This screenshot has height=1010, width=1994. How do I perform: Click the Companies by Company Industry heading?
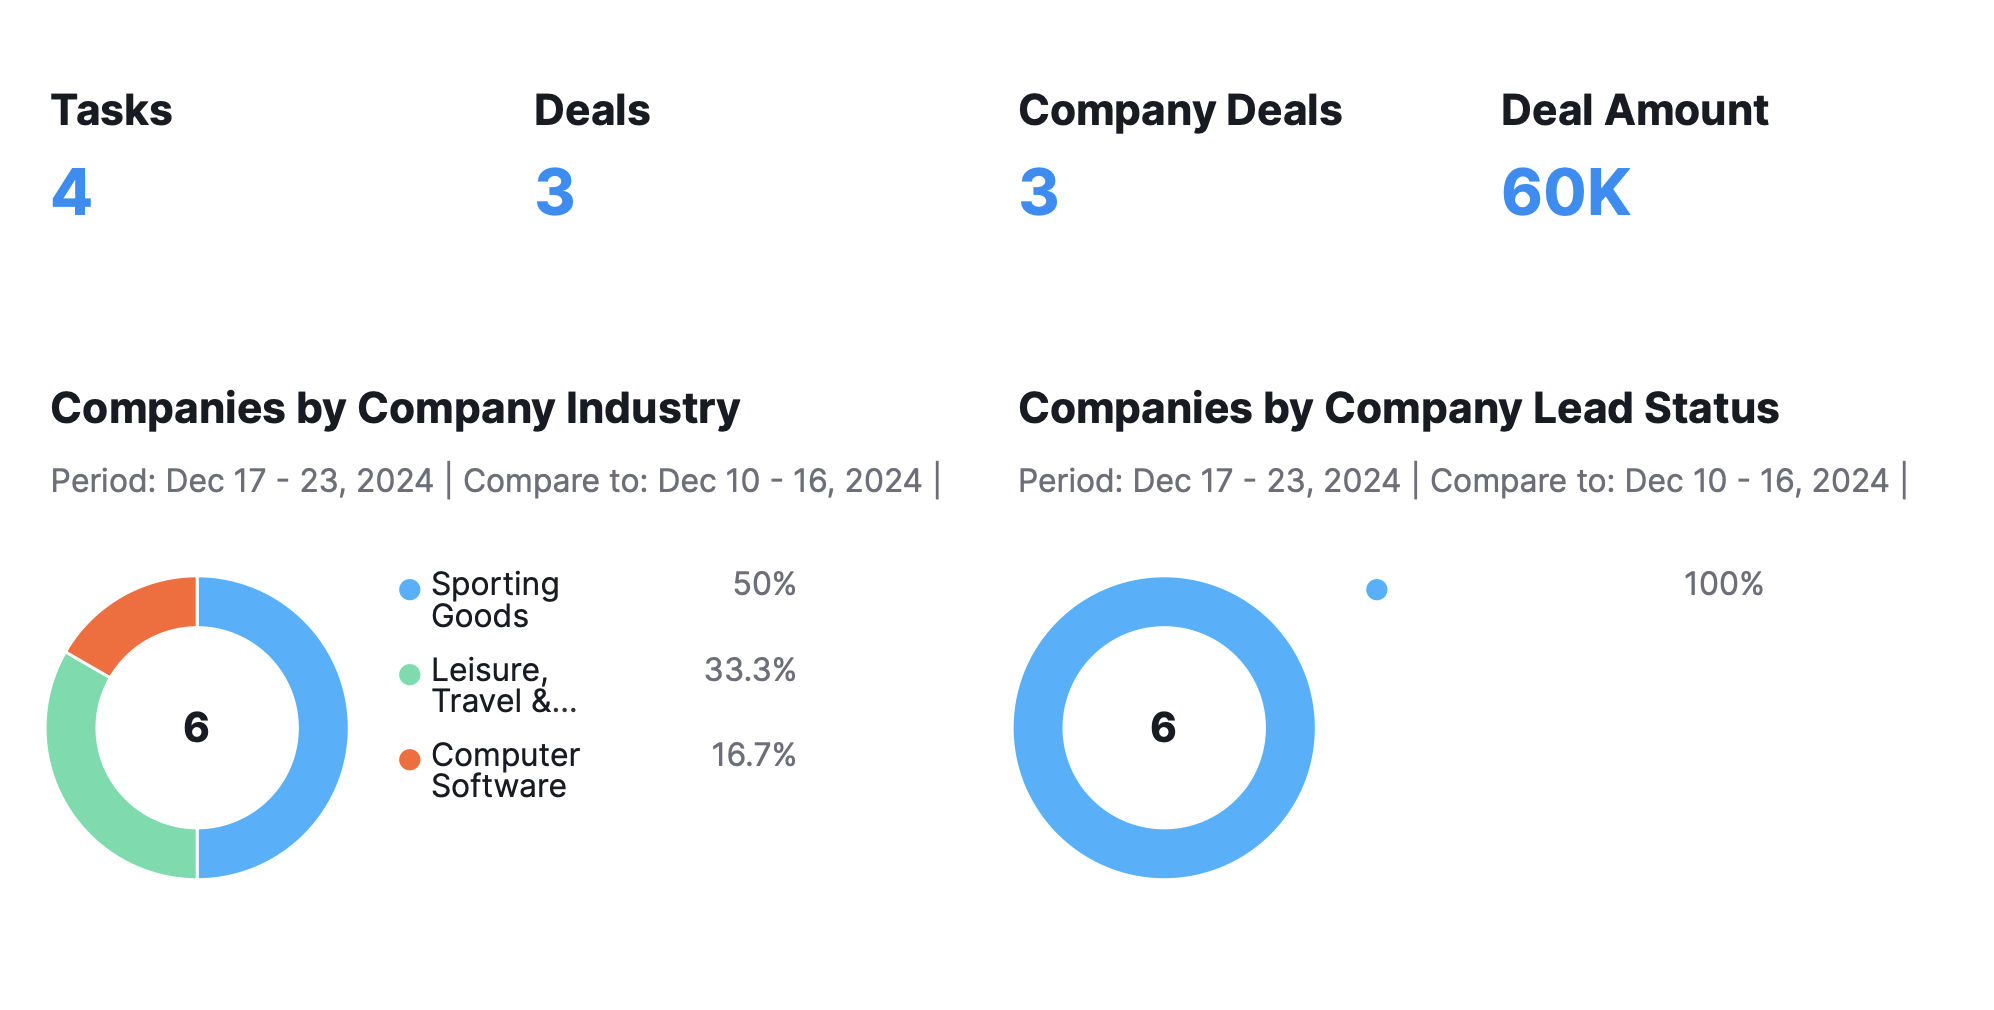tap(395, 408)
